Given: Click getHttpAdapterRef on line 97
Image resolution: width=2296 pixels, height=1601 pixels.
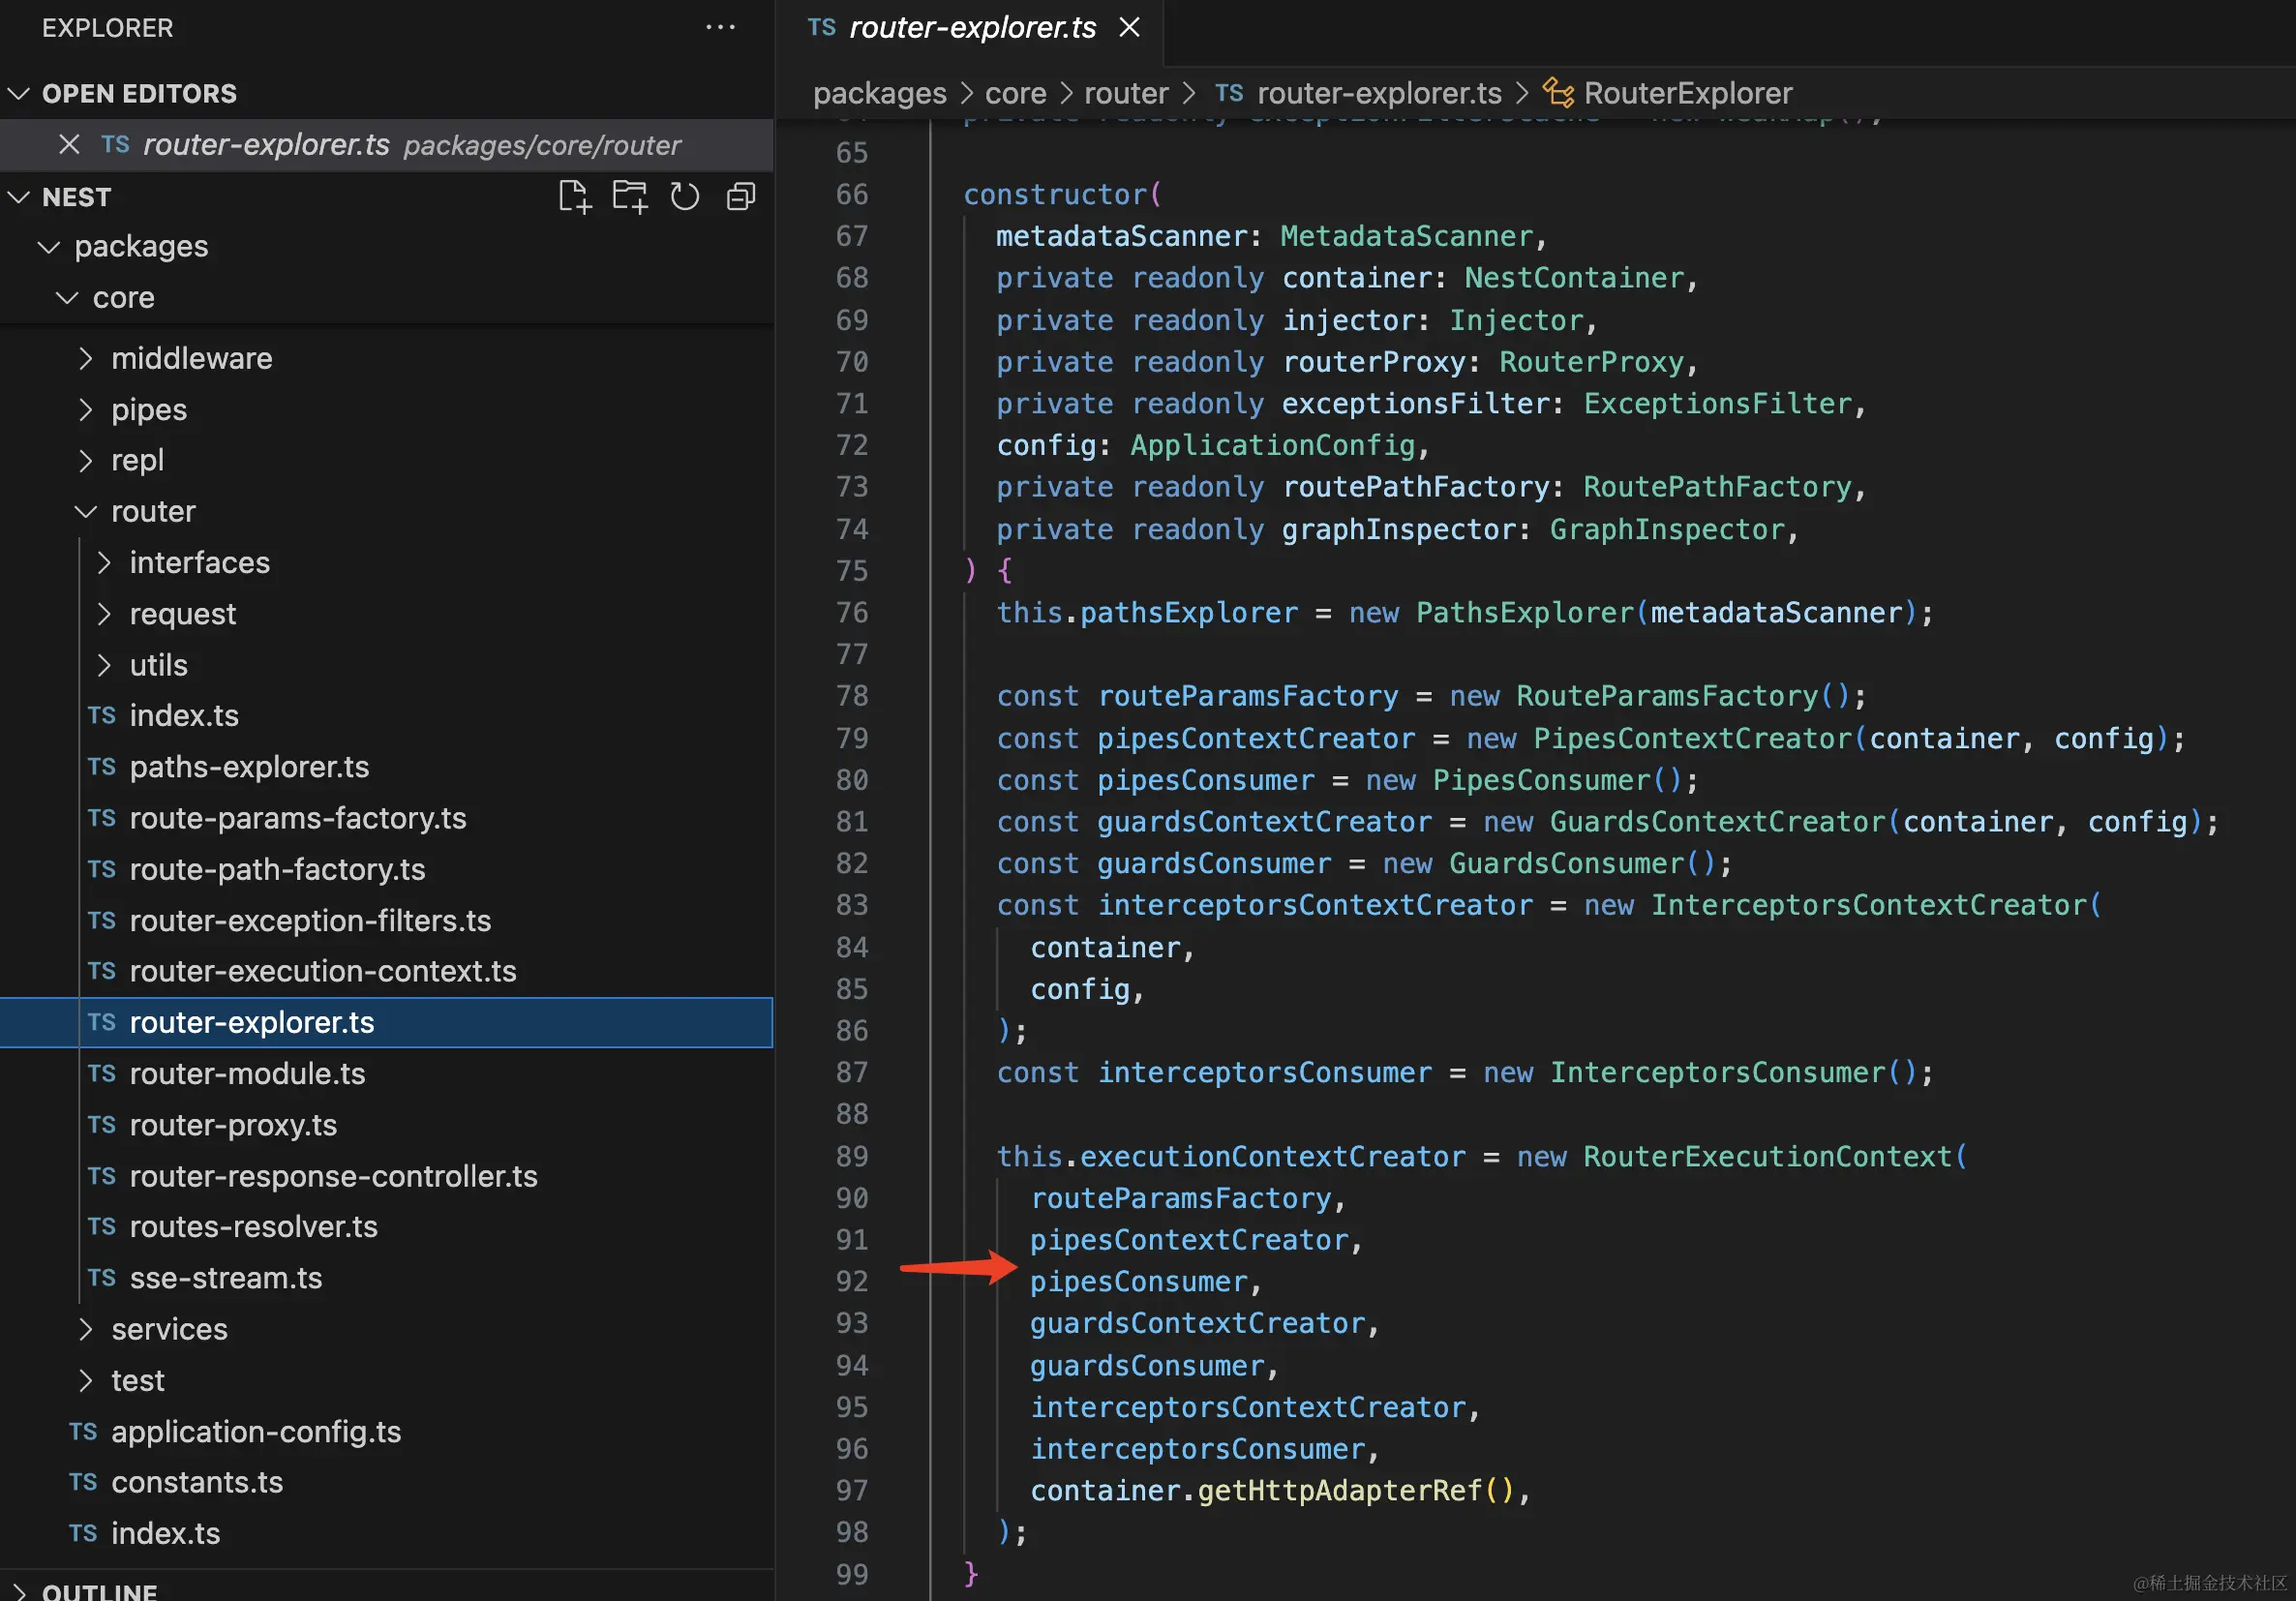Looking at the screenshot, I should pyautogui.click(x=1340, y=1490).
